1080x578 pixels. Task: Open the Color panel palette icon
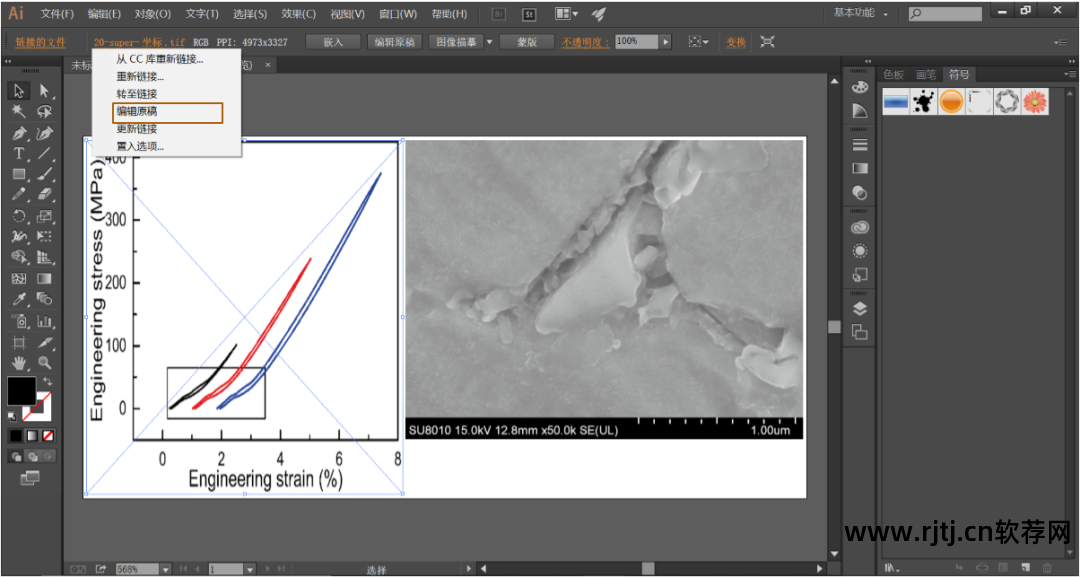coord(859,87)
